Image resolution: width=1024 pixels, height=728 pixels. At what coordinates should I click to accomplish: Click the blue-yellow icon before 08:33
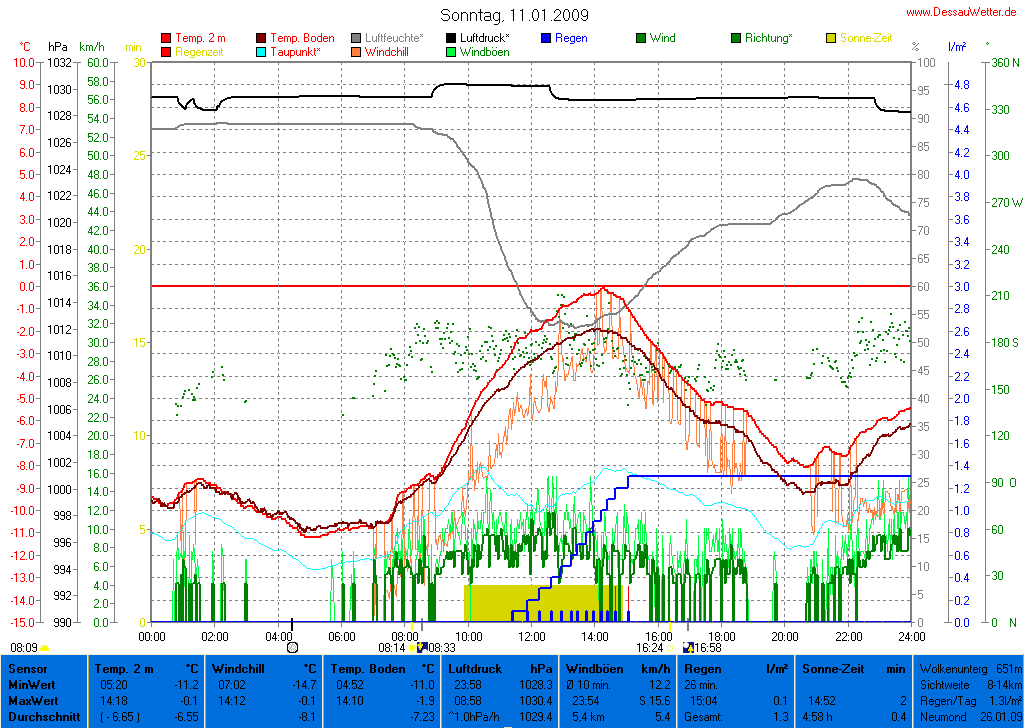pos(422,648)
